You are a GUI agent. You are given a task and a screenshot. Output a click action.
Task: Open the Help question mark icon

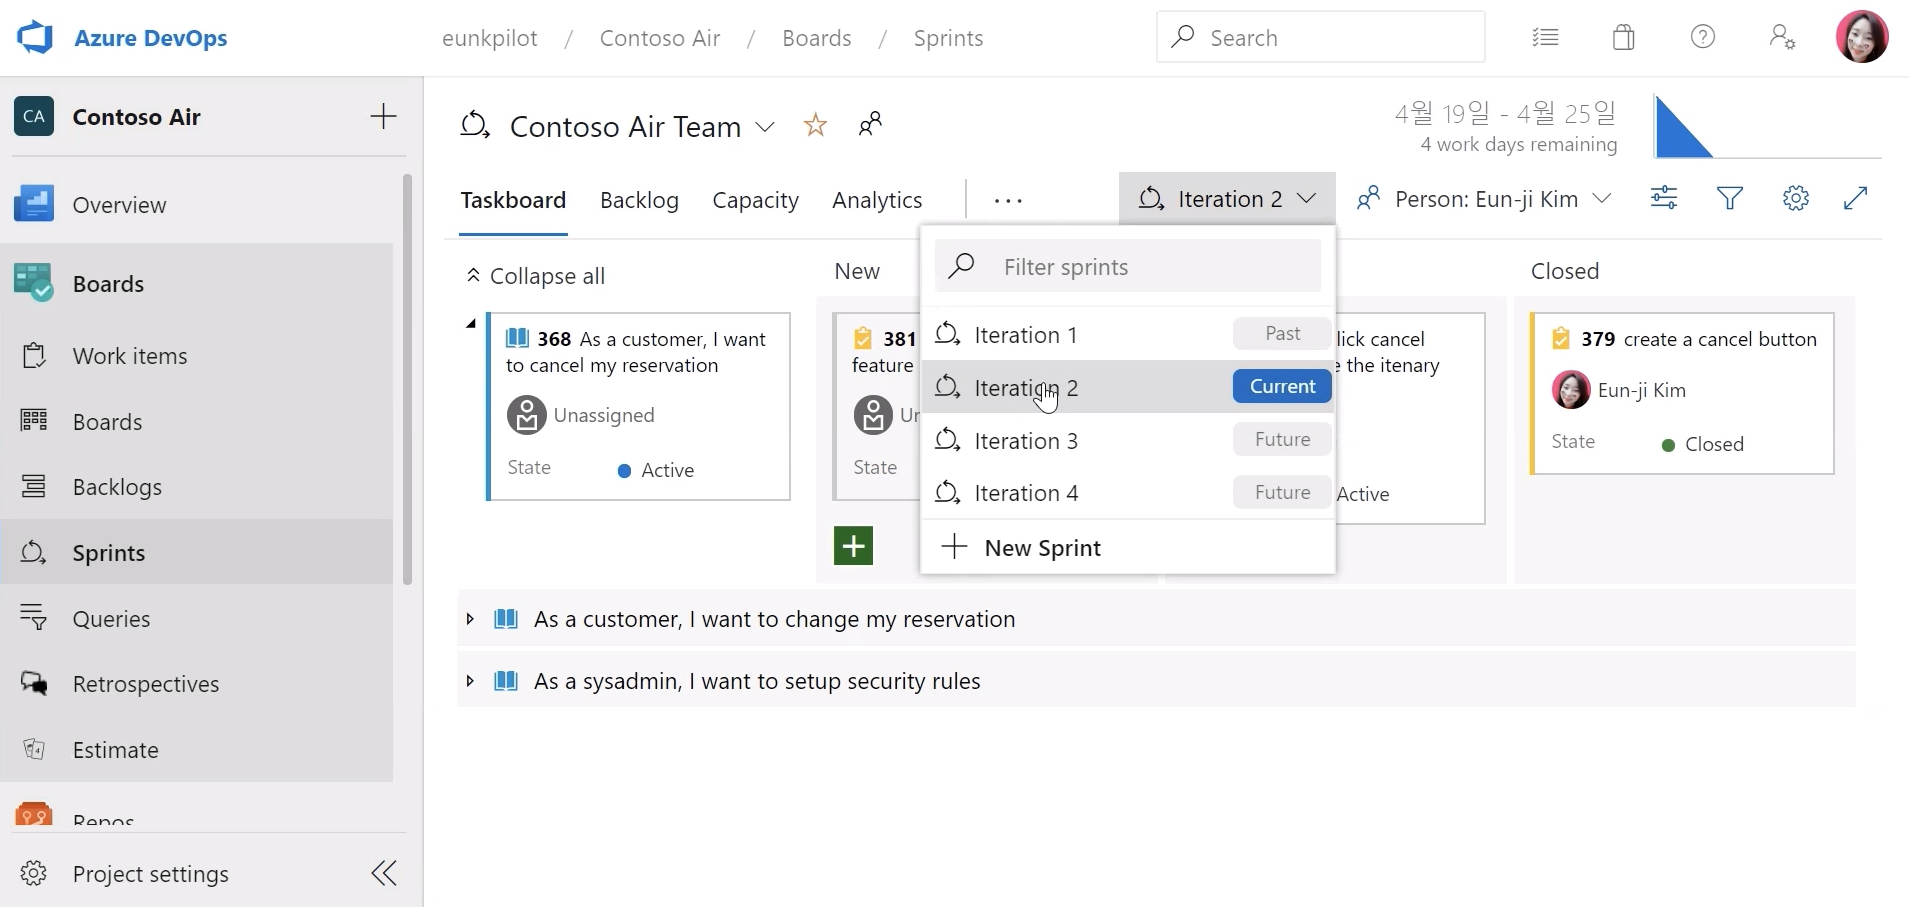(x=1703, y=38)
